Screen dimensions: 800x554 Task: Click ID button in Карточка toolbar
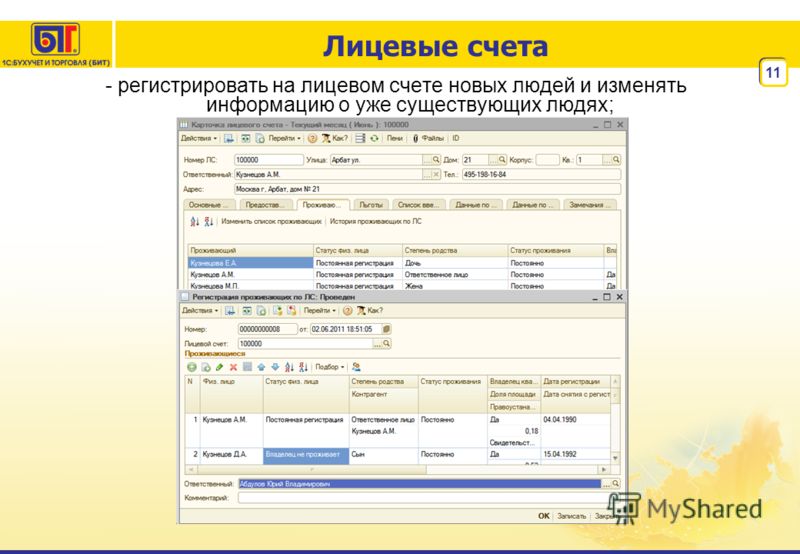click(456, 138)
